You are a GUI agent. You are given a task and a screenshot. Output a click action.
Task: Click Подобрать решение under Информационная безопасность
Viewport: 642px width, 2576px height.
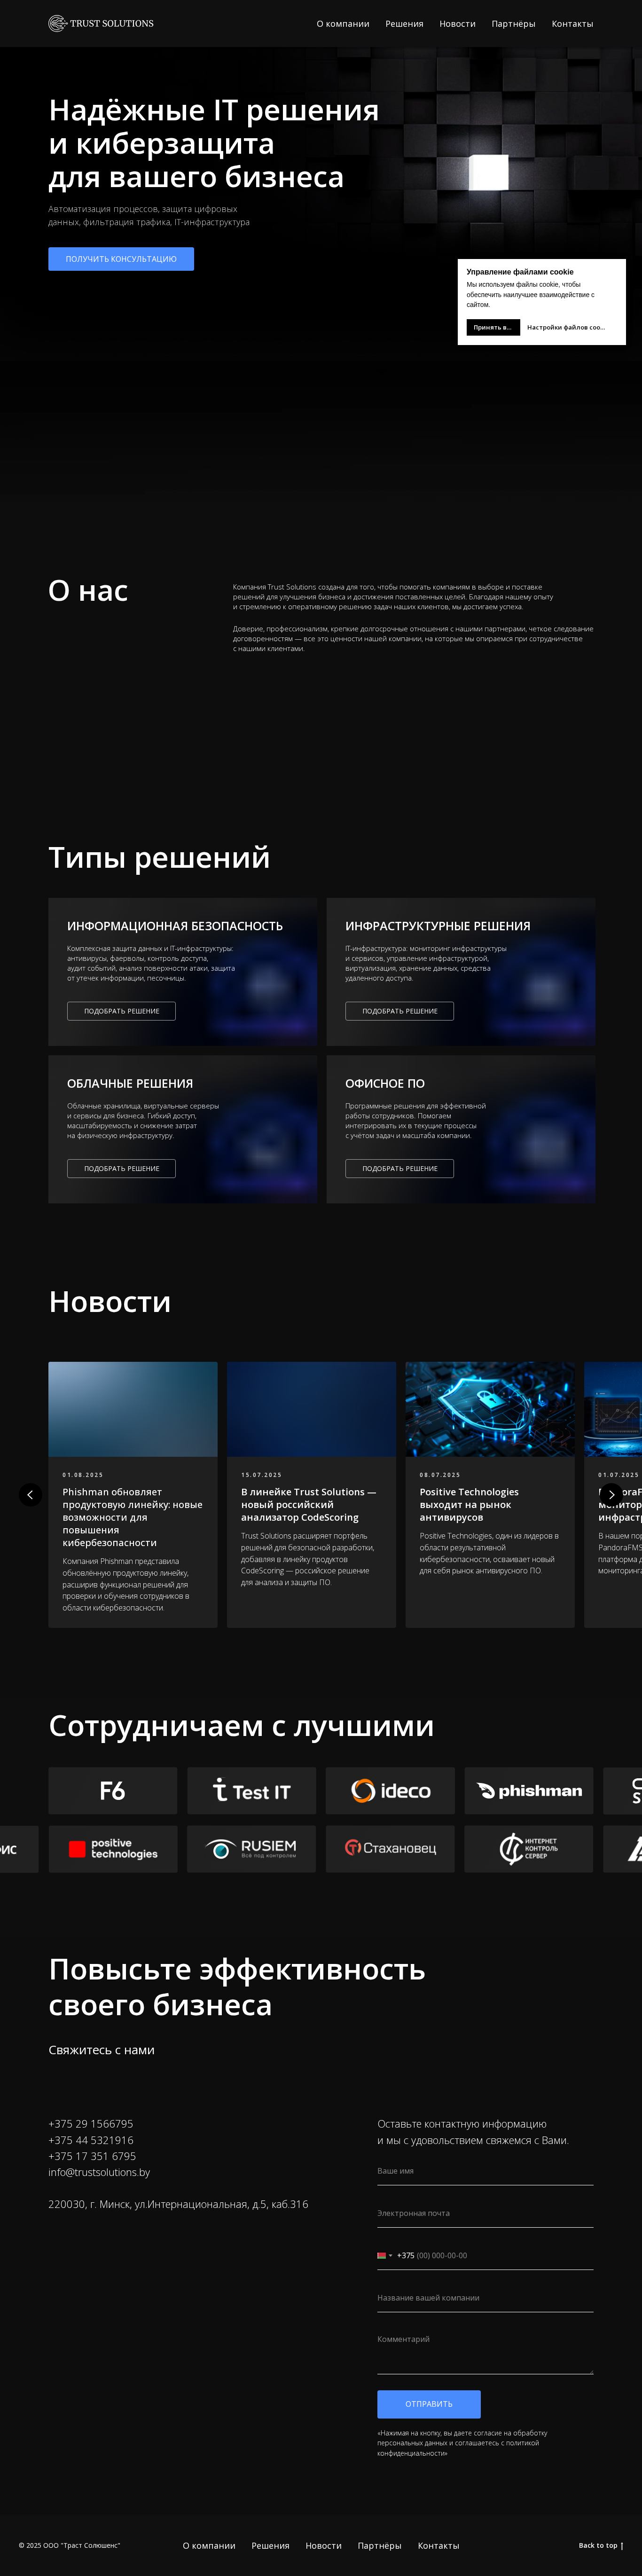pyautogui.click(x=121, y=1011)
